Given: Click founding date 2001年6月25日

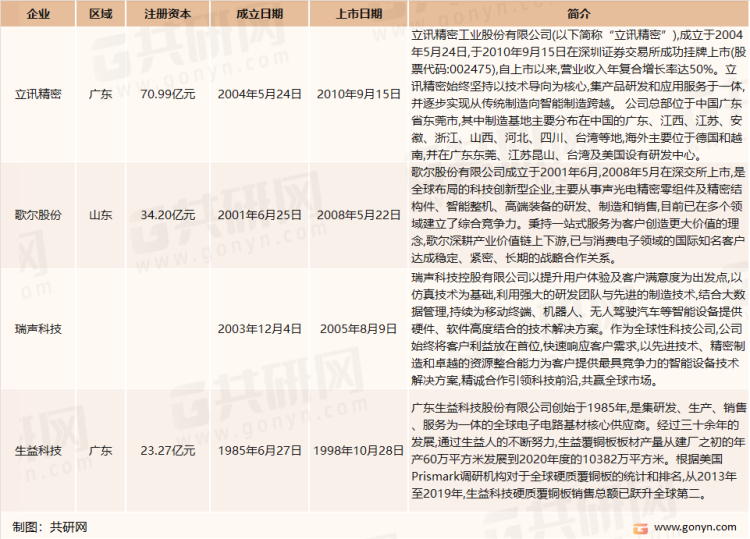Looking at the screenshot, I should [x=259, y=215].
